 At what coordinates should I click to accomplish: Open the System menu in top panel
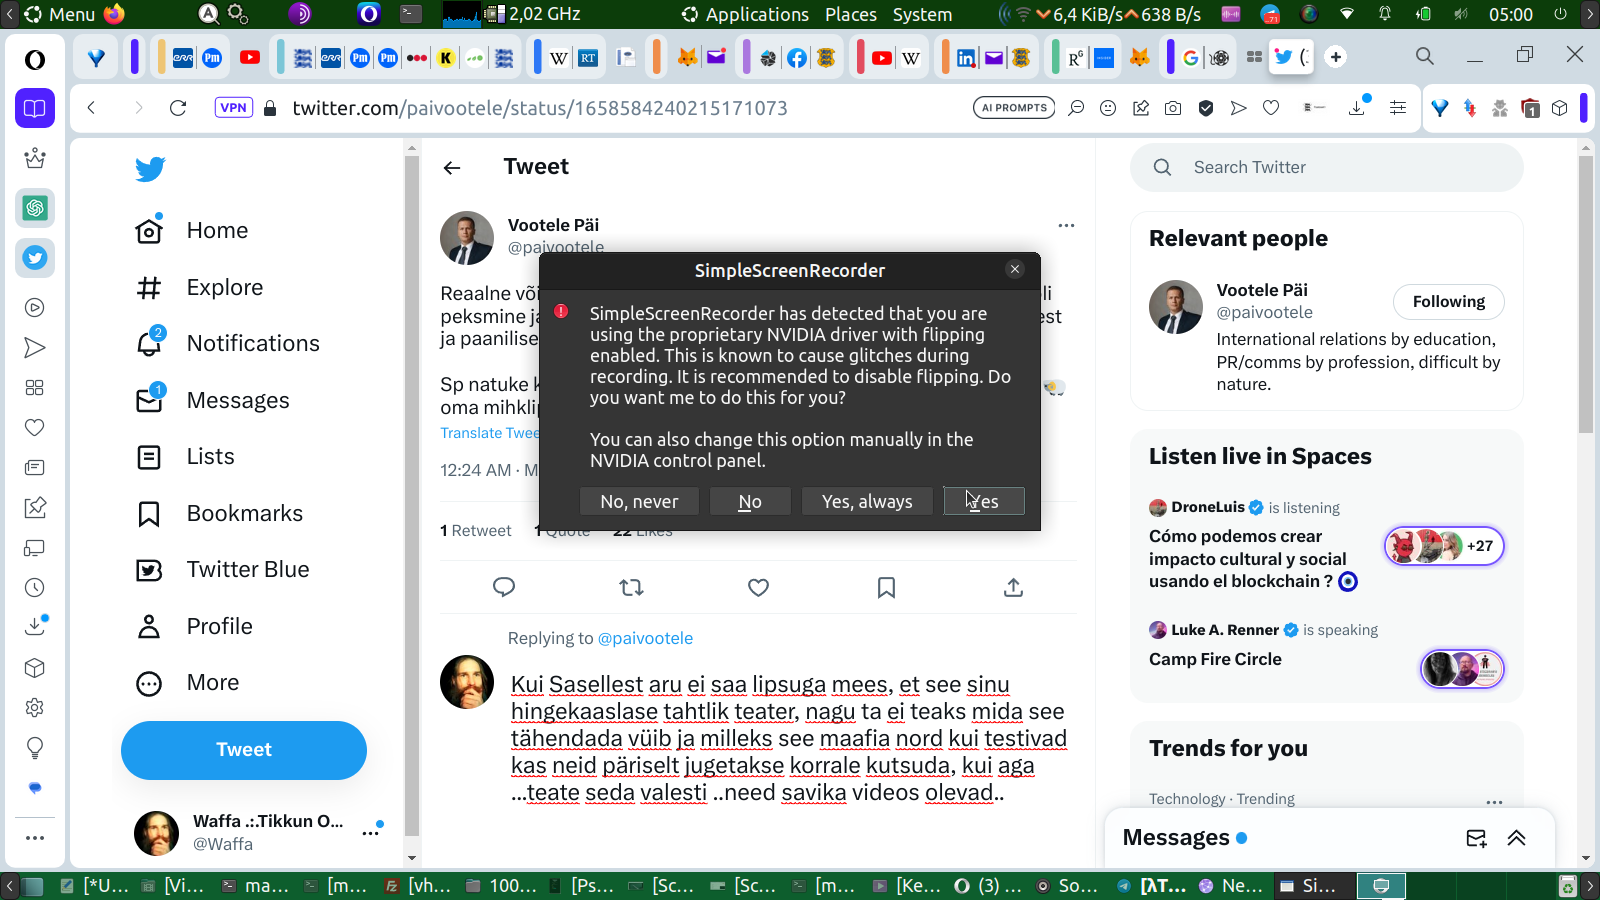(922, 14)
